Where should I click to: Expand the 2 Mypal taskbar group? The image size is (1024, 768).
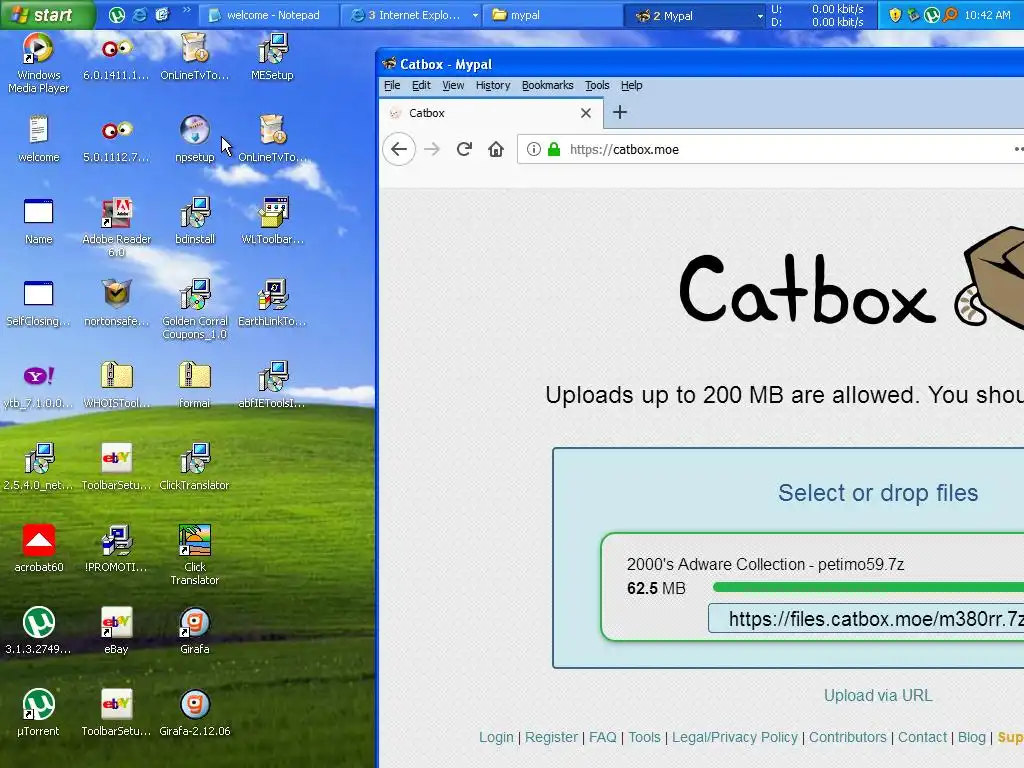tap(760, 15)
